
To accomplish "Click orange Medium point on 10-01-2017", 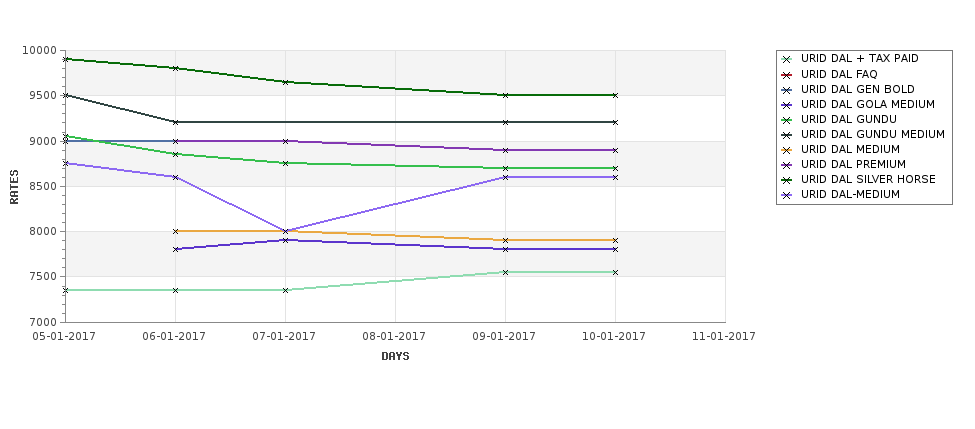I will coord(615,240).
